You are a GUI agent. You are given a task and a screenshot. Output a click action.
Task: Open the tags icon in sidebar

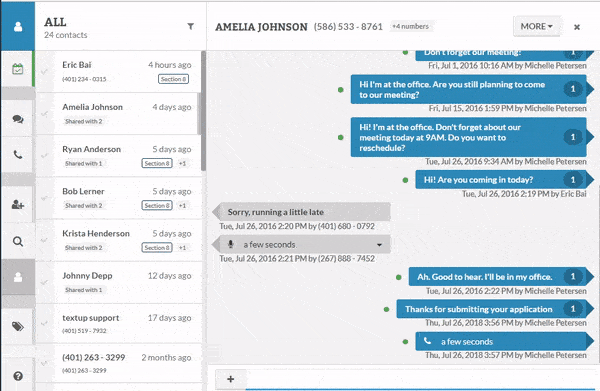18,326
